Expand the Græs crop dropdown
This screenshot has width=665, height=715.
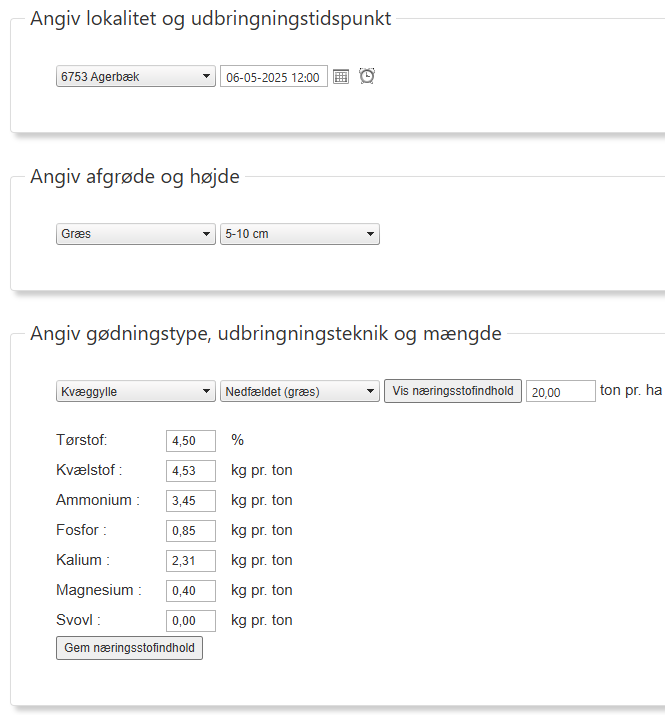pyautogui.click(x=136, y=235)
